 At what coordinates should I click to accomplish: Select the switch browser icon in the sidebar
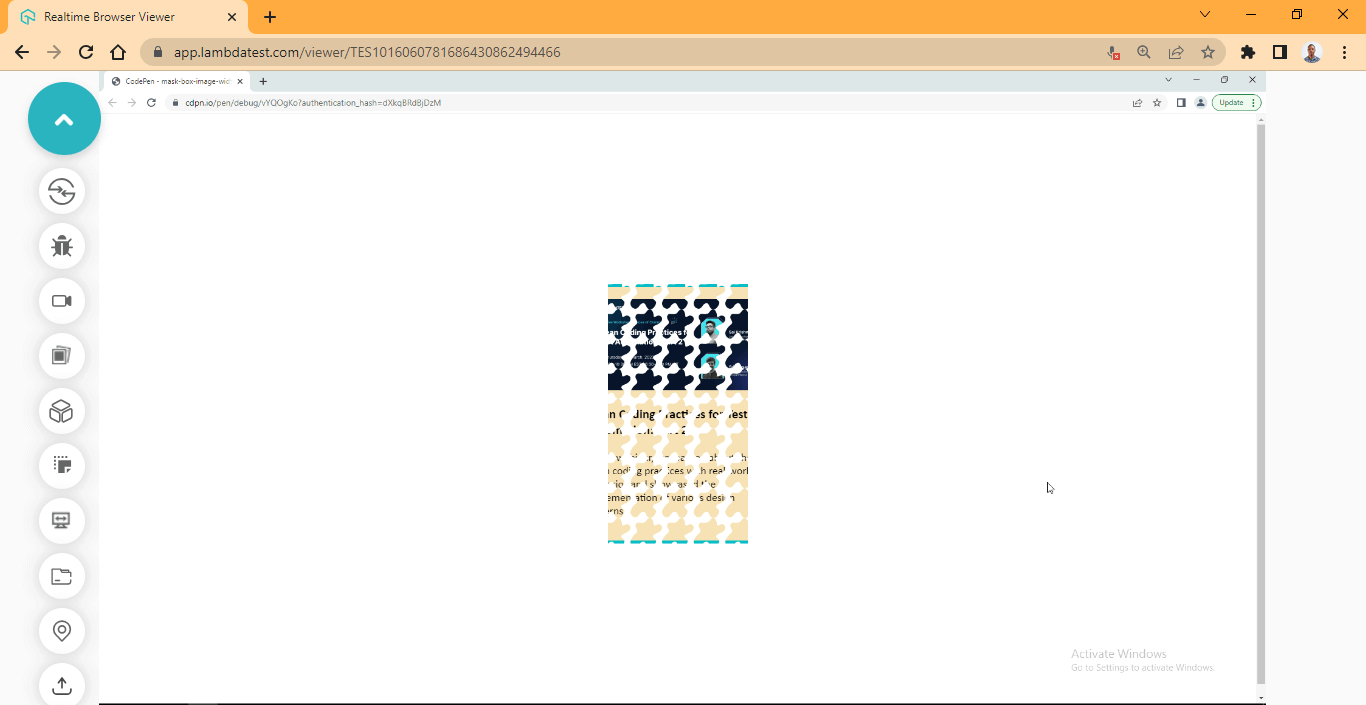coord(62,192)
